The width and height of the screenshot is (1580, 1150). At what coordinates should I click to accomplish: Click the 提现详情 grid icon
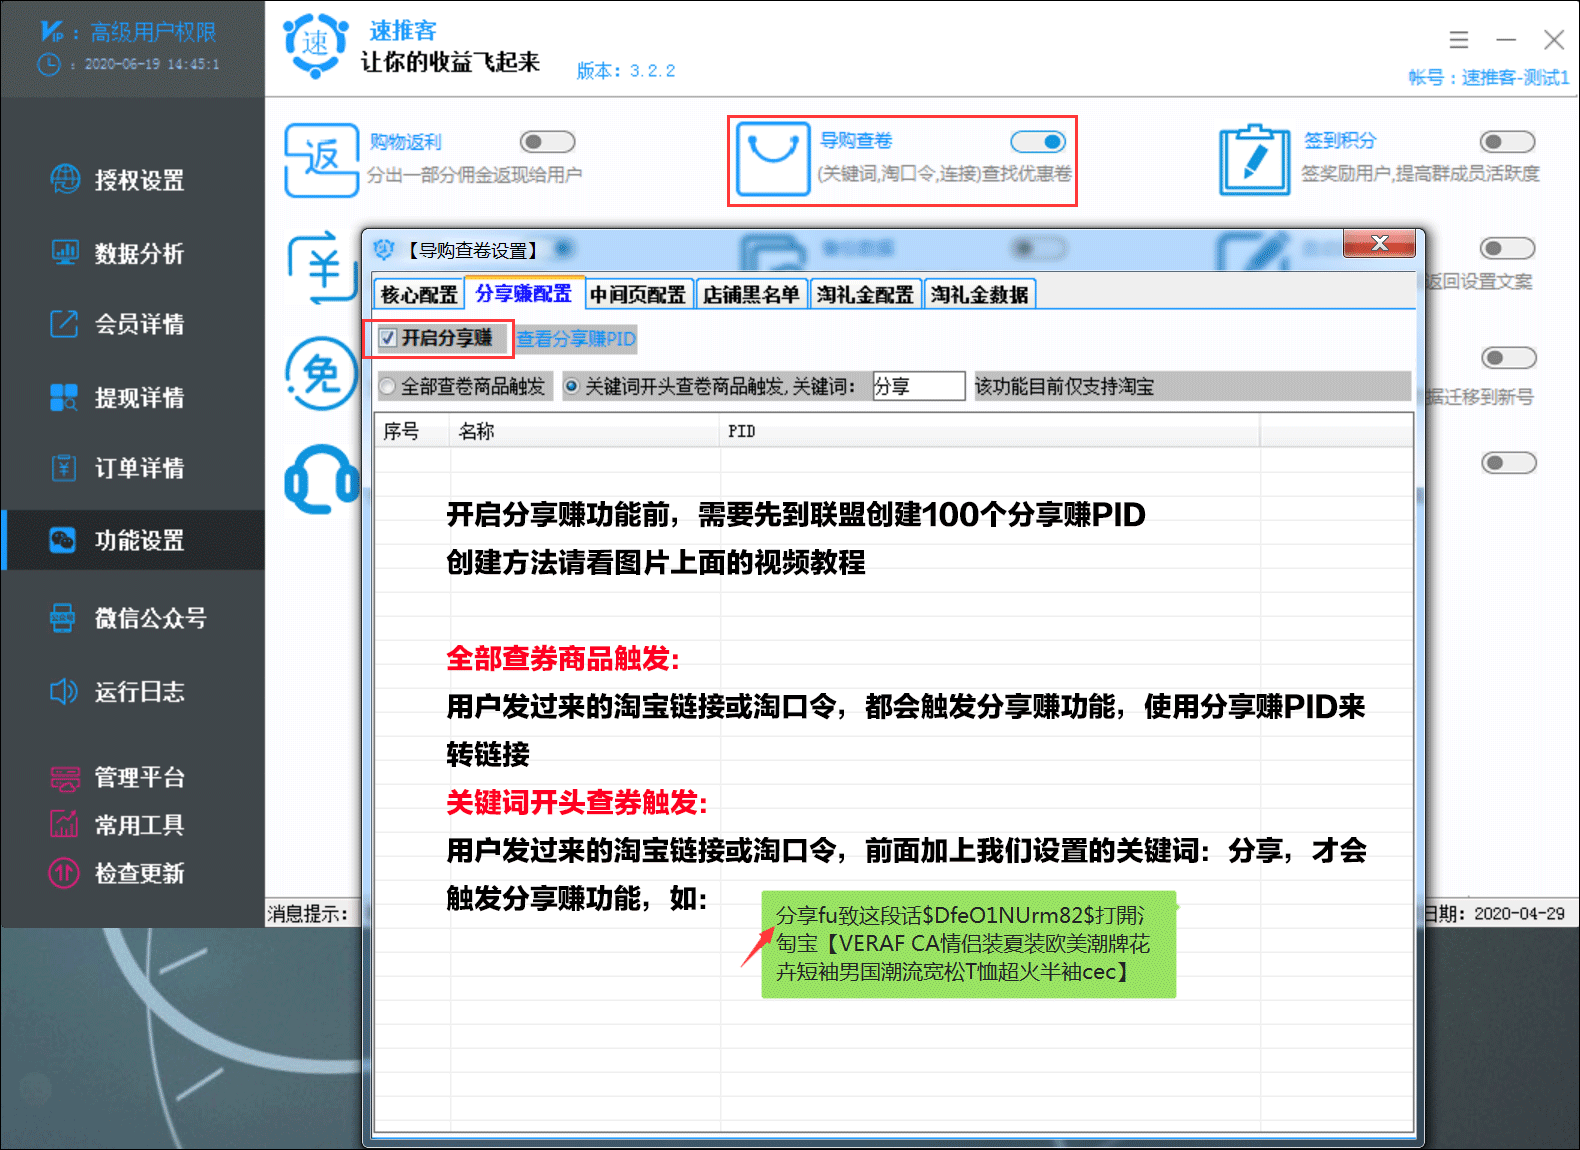pyautogui.click(x=64, y=397)
